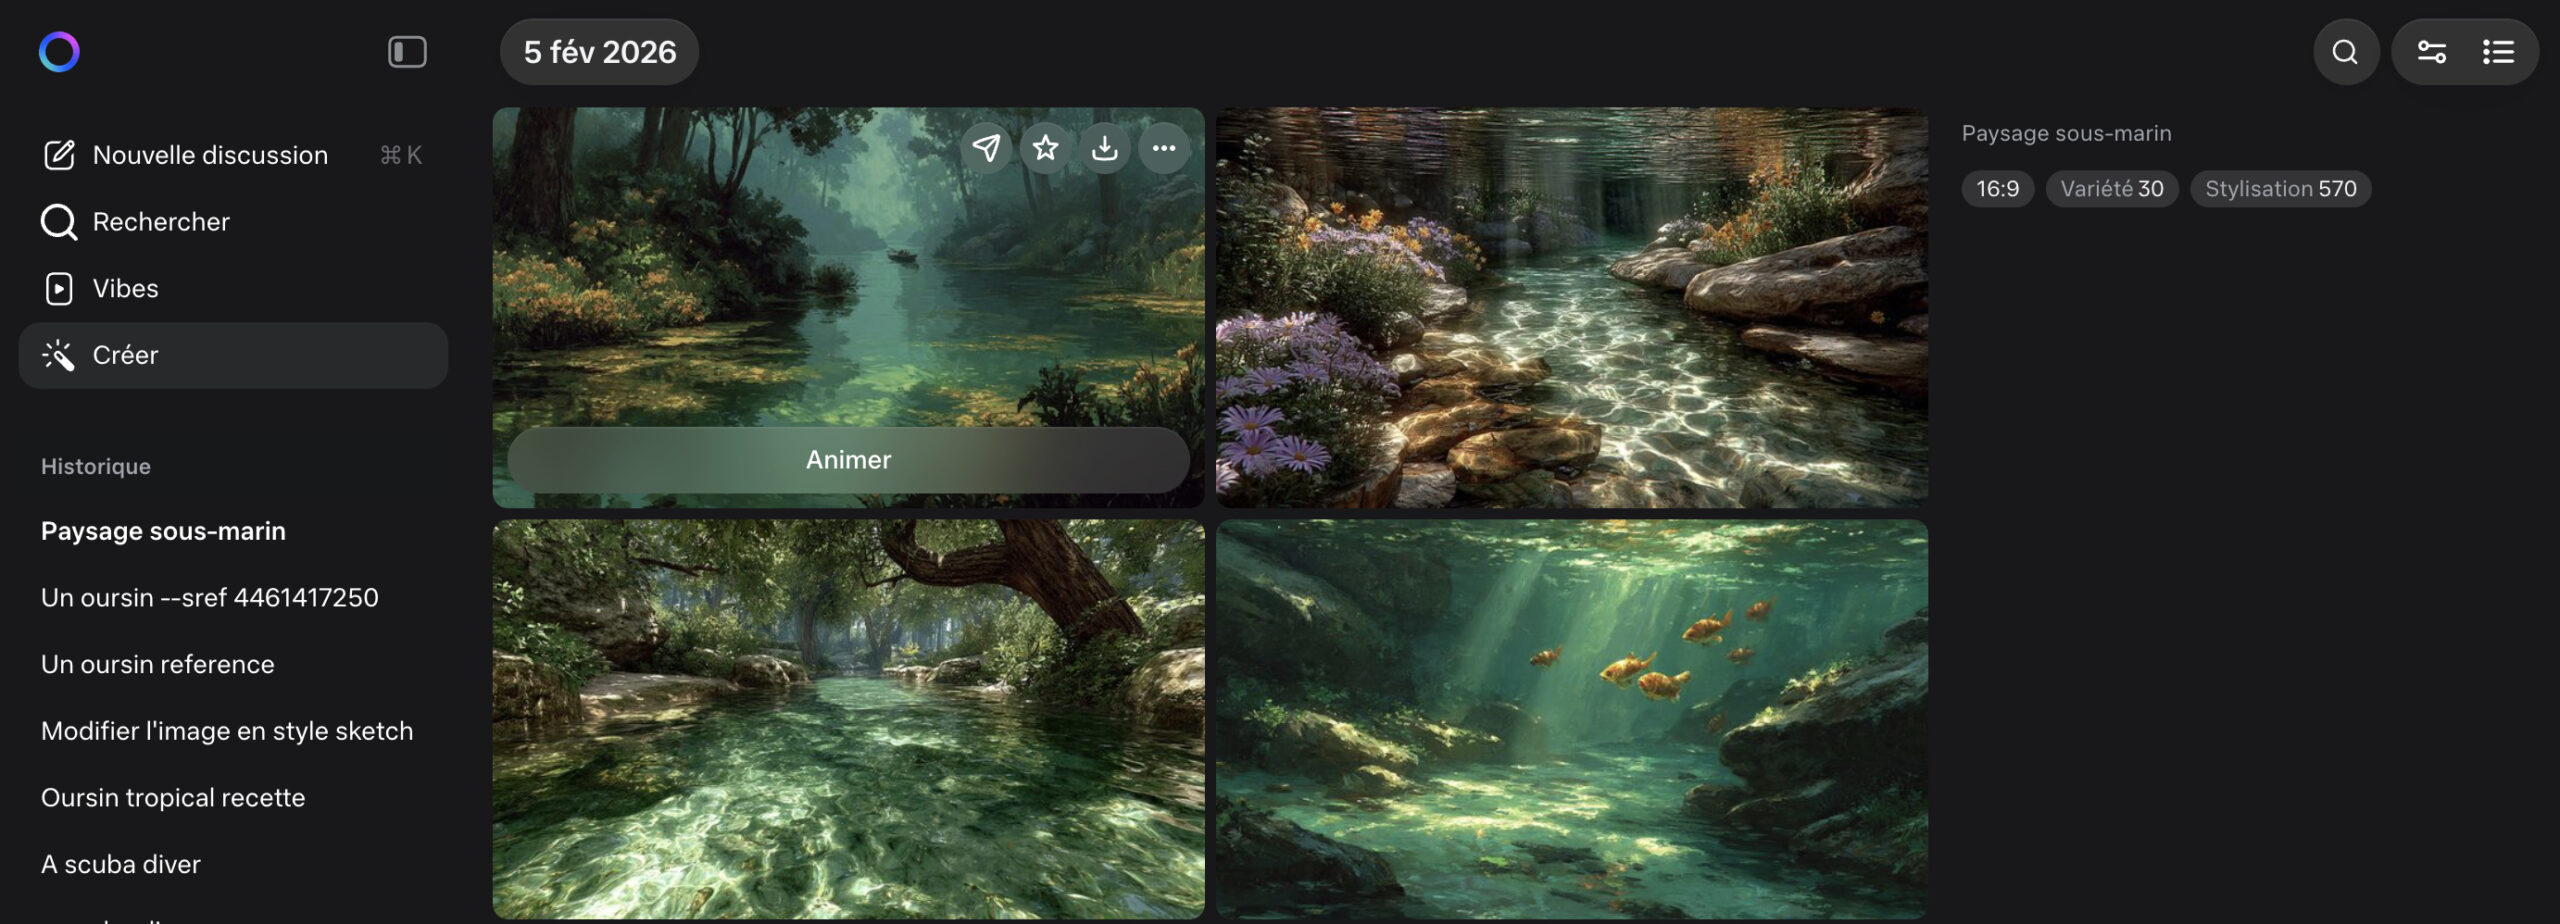This screenshot has width=2560, height=924.
Task: Click the Rechercher magnifier icon in sidebar
Action: 59,222
